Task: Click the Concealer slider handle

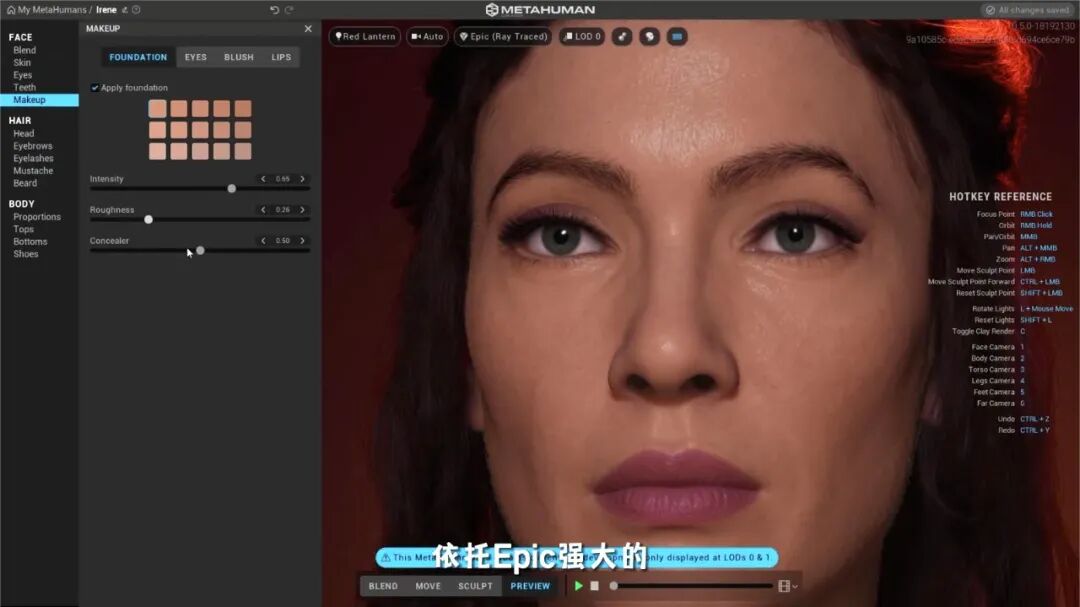Action: [200, 250]
